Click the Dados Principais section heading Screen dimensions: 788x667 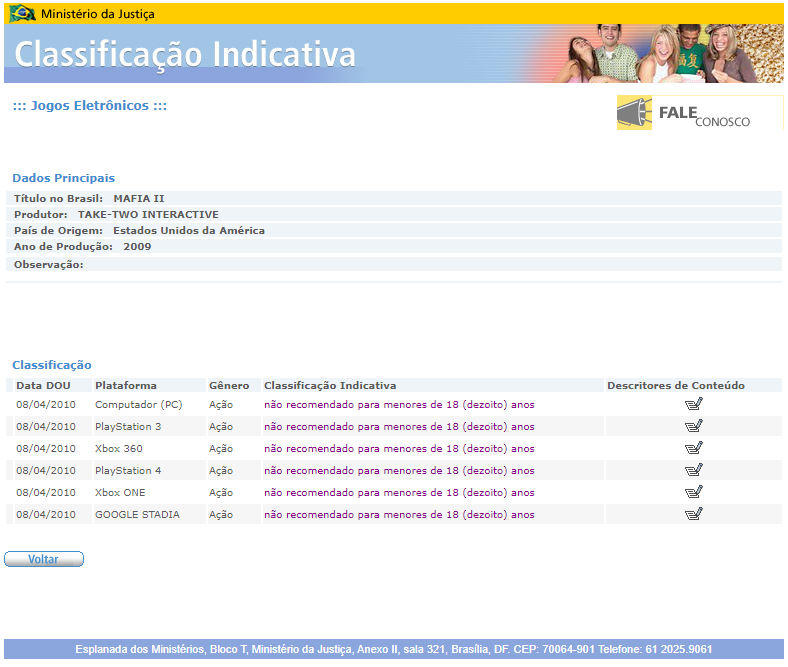[x=64, y=178]
